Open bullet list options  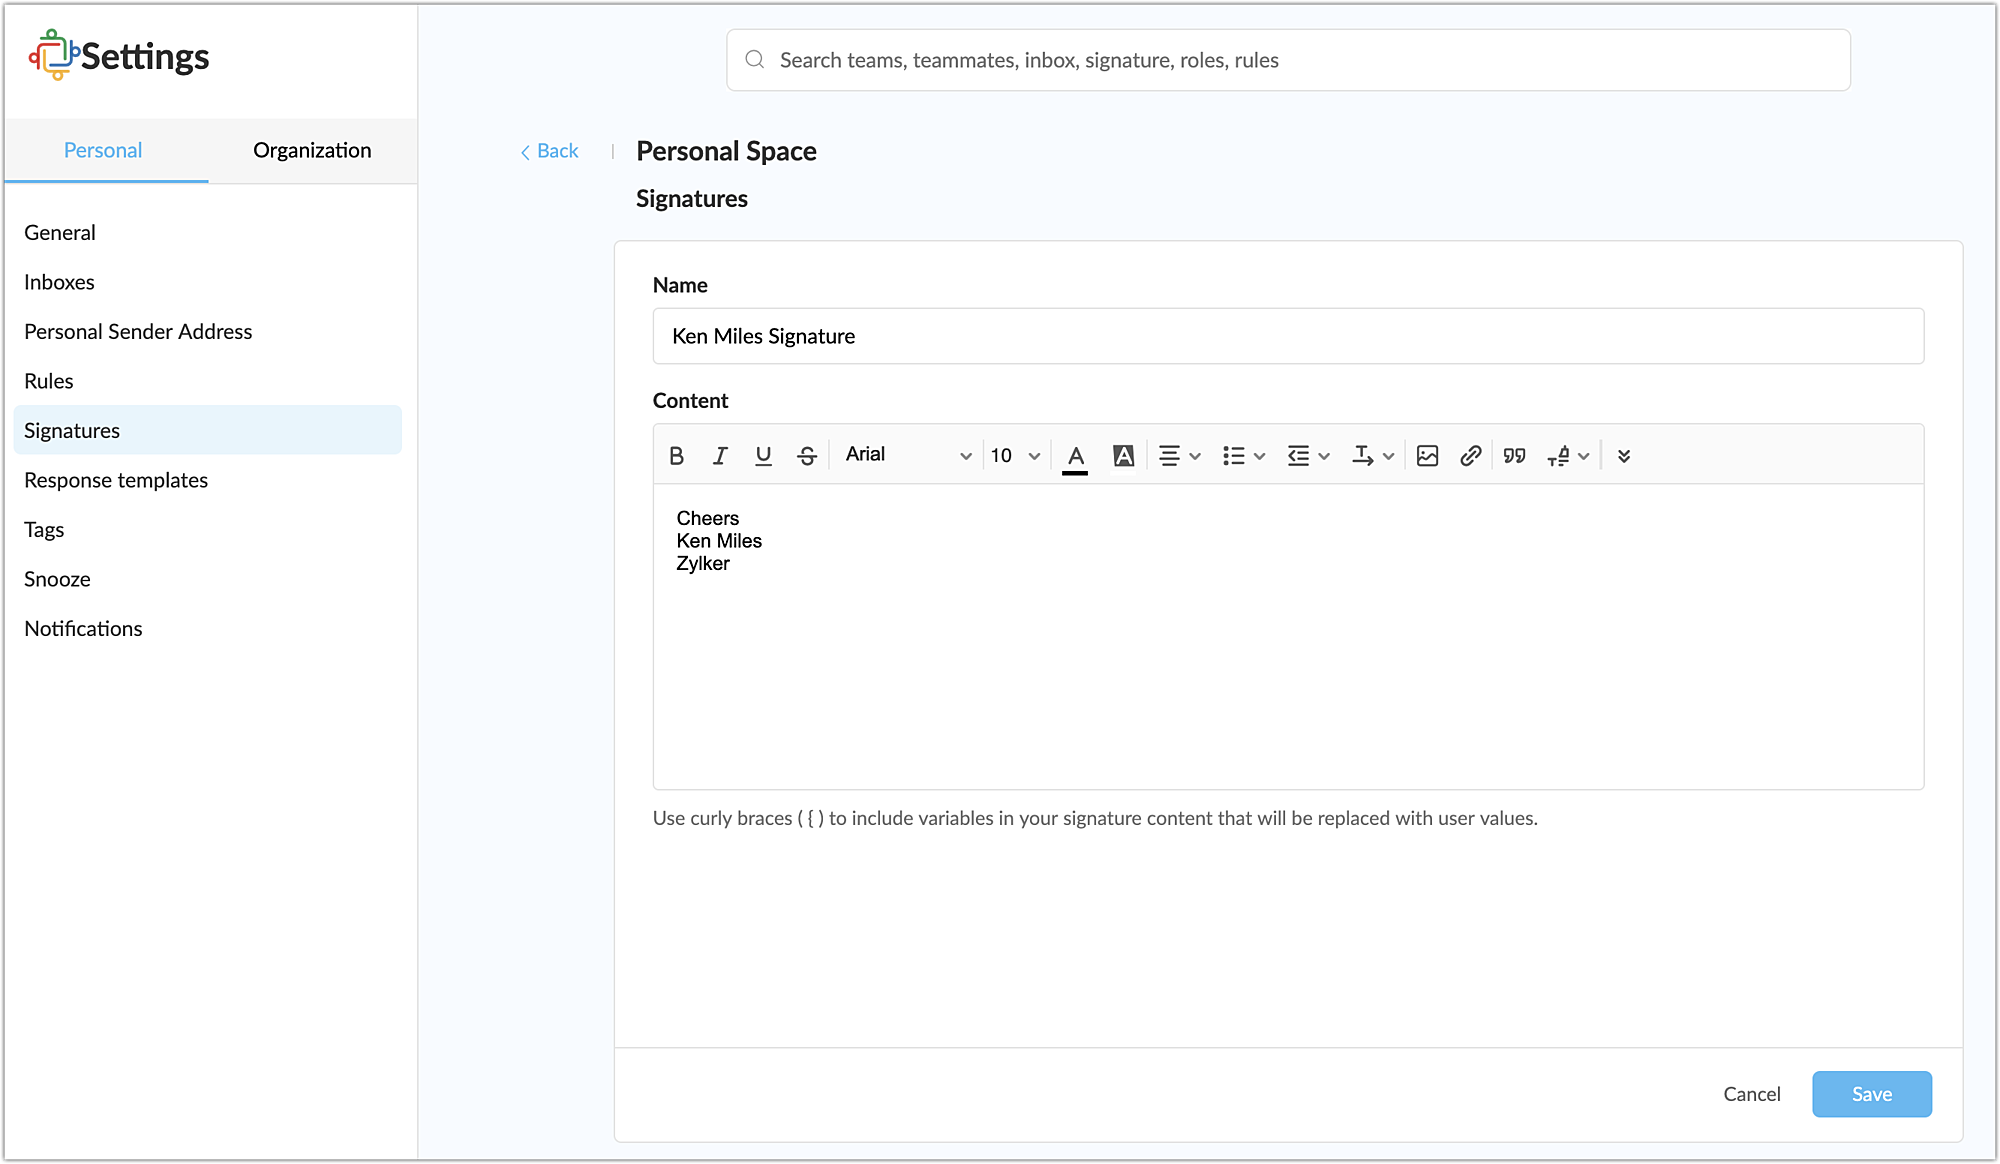point(1243,456)
